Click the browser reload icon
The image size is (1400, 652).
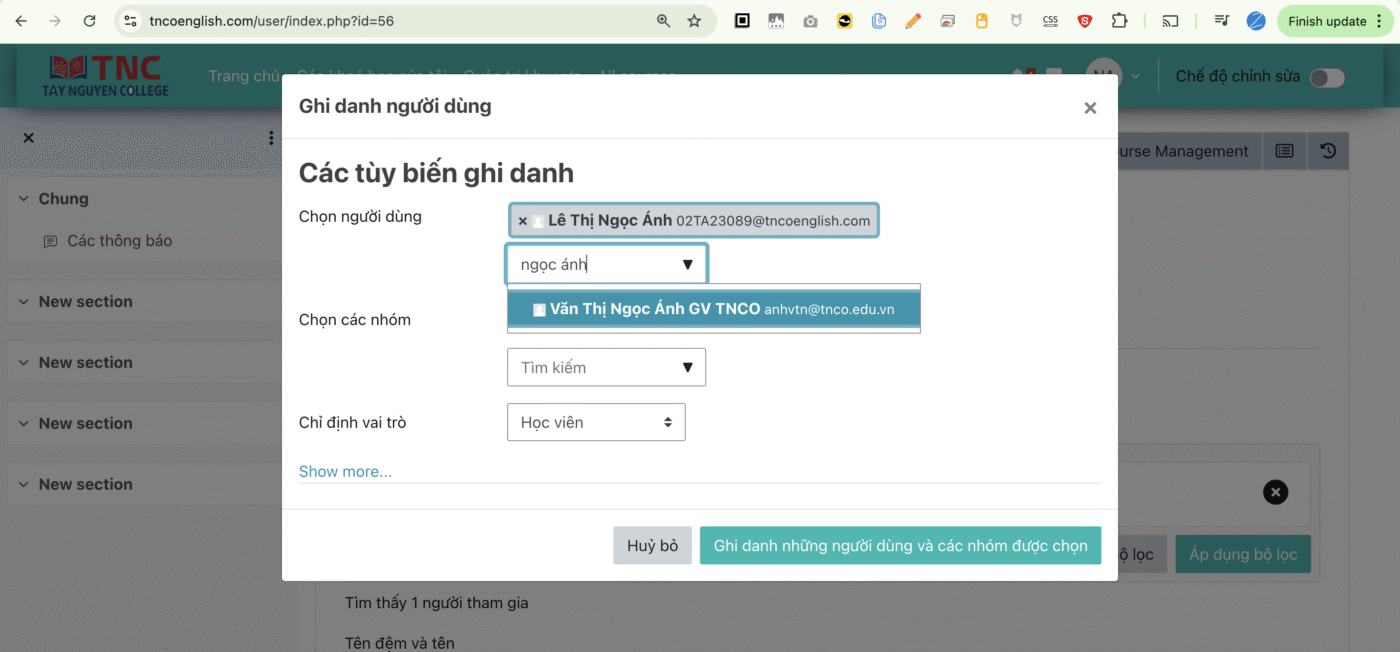[89, 21]
